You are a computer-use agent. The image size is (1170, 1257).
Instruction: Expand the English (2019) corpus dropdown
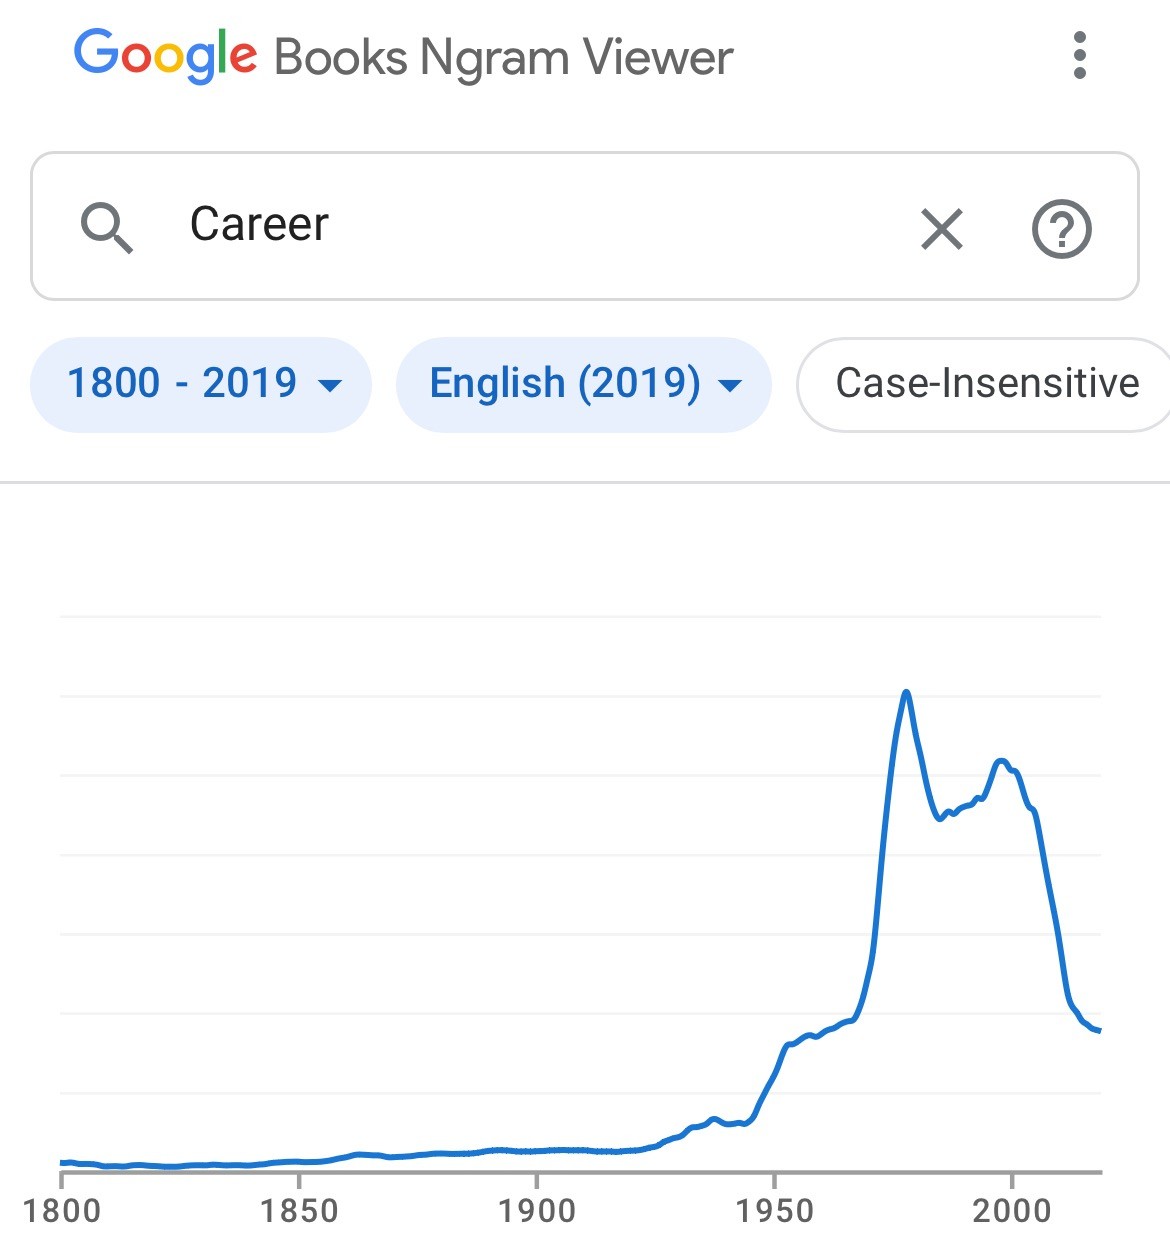pos(584,384)
